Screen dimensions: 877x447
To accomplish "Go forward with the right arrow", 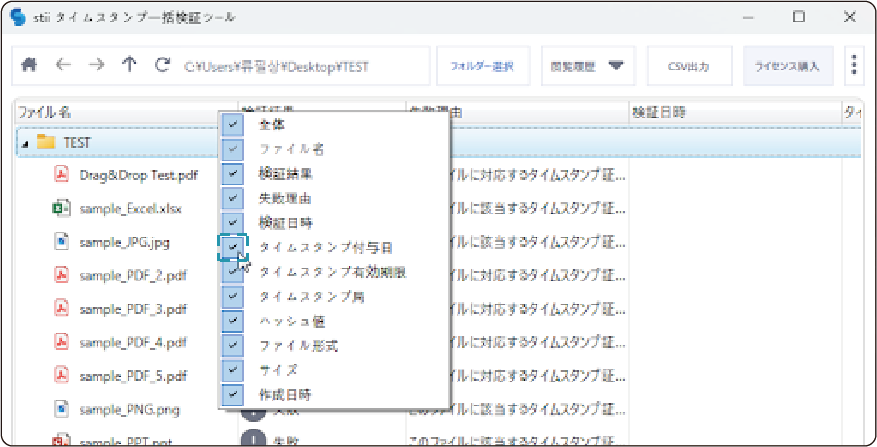I will pos(96,66).
